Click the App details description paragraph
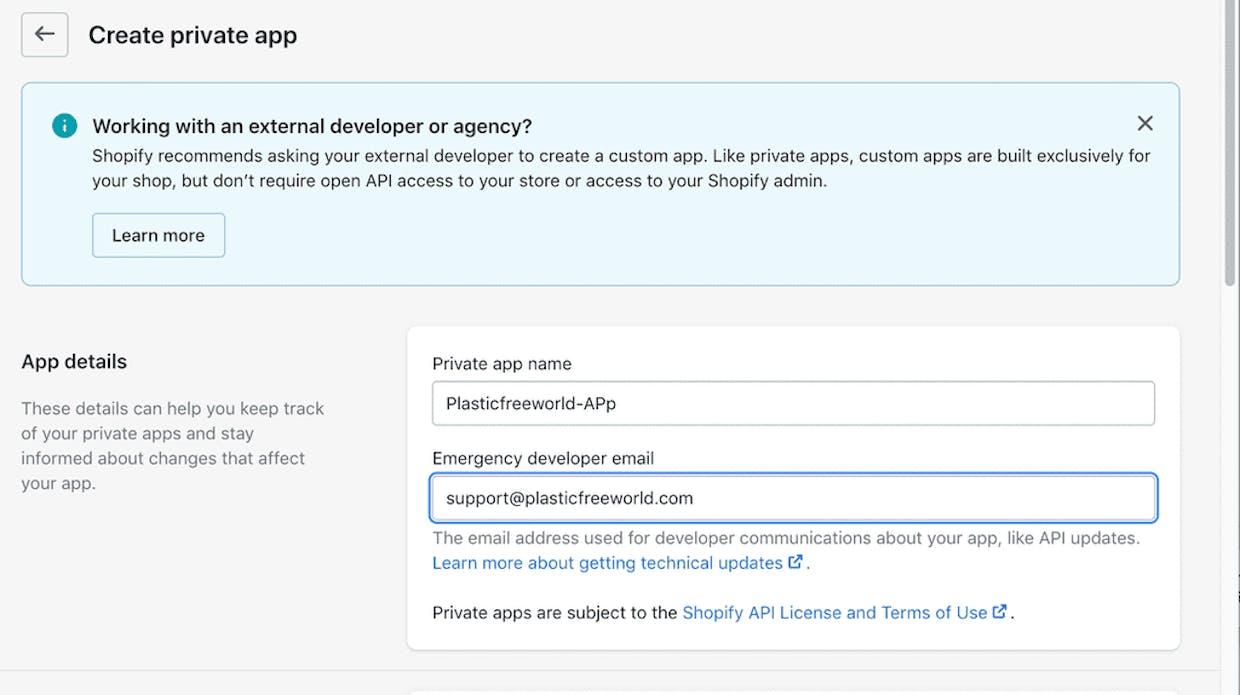This screenshot has width=1240, height=695. (173, 446)
